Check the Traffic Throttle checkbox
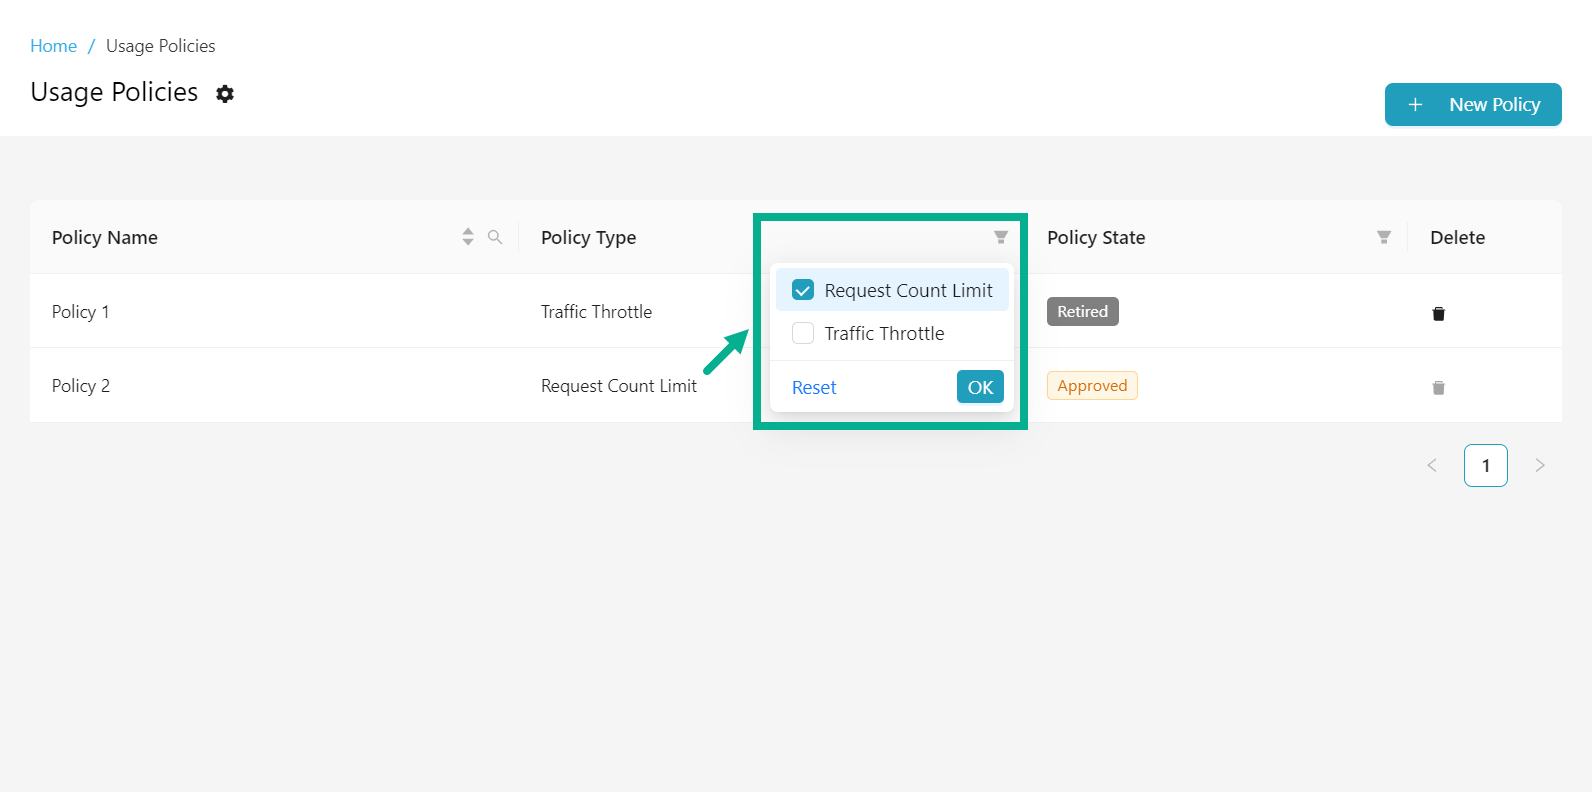 [x=803, y=333]
